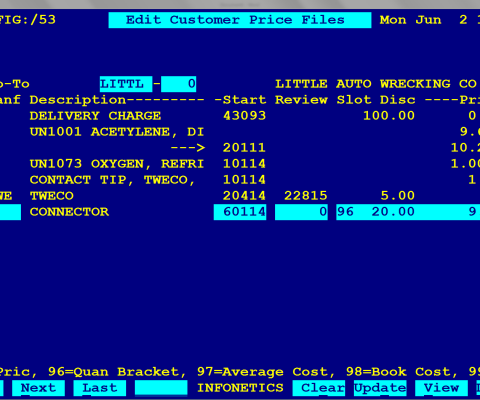Click the Edit Customer Price Files title
480x400 pixels.
[240, 20]
